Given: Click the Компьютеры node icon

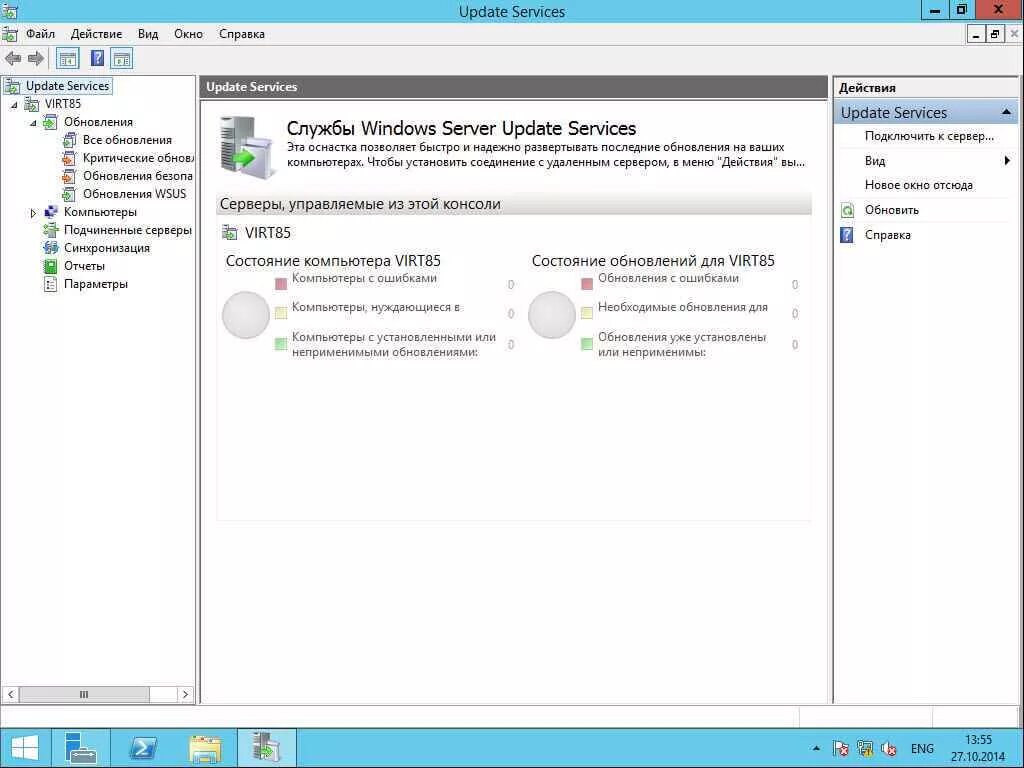Looking at the screenshot, I should (50, 212).
